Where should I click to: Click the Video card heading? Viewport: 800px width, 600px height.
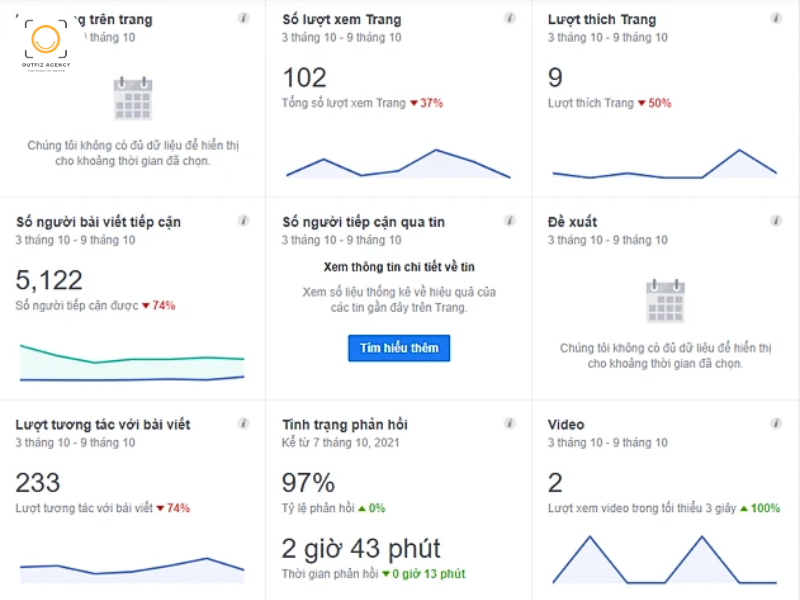coord(566,425)
